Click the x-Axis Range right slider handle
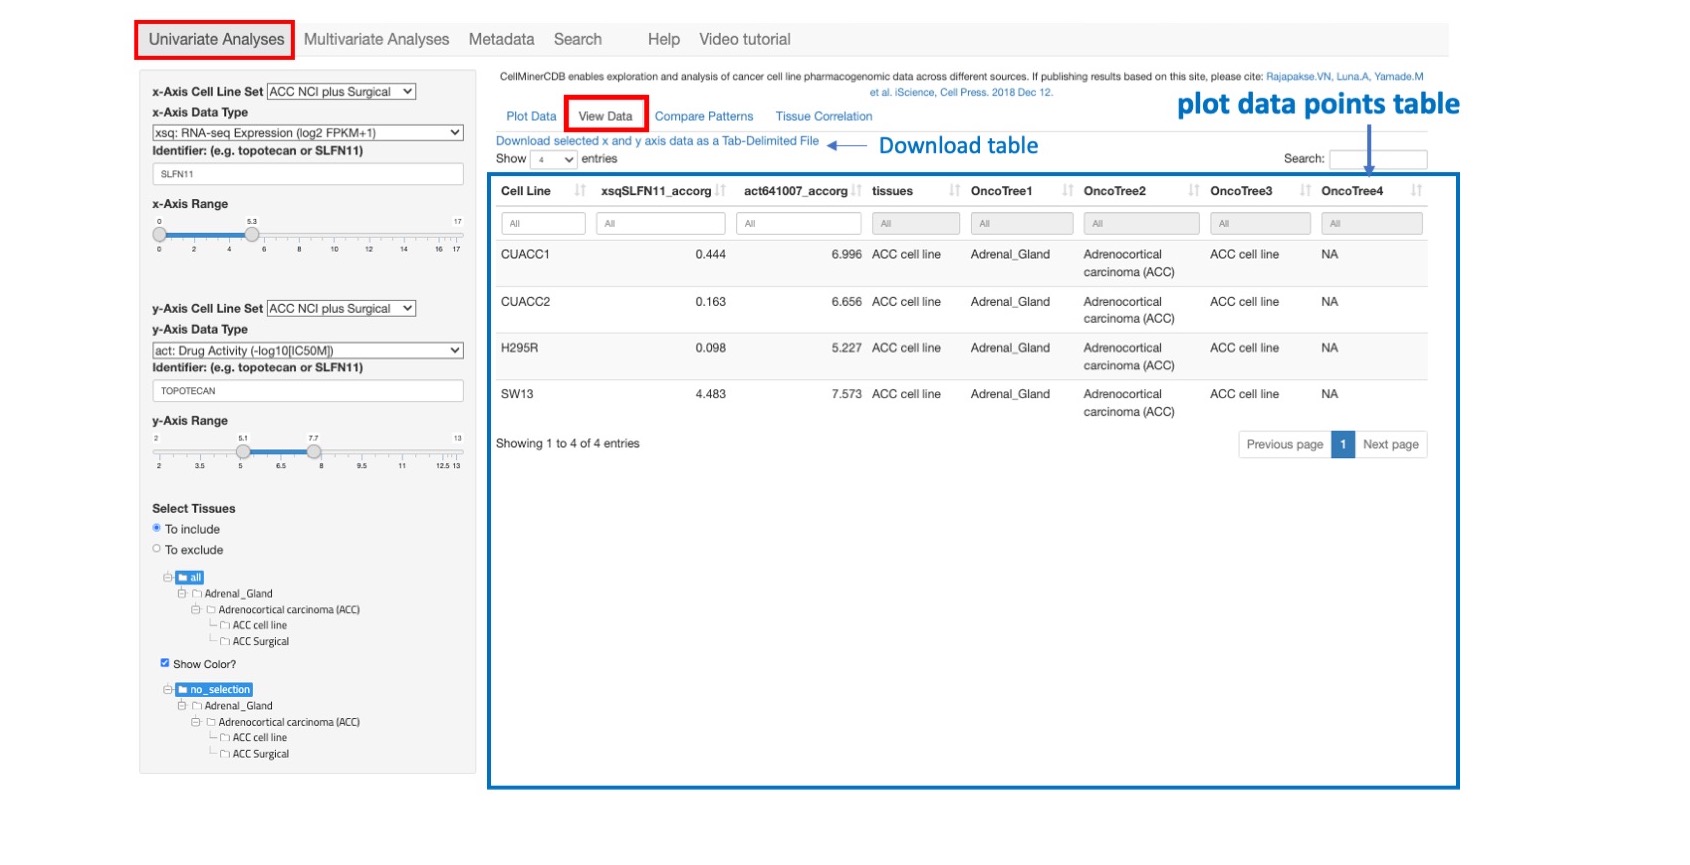This screenshot has width=1690, height=865. (252, 235)
